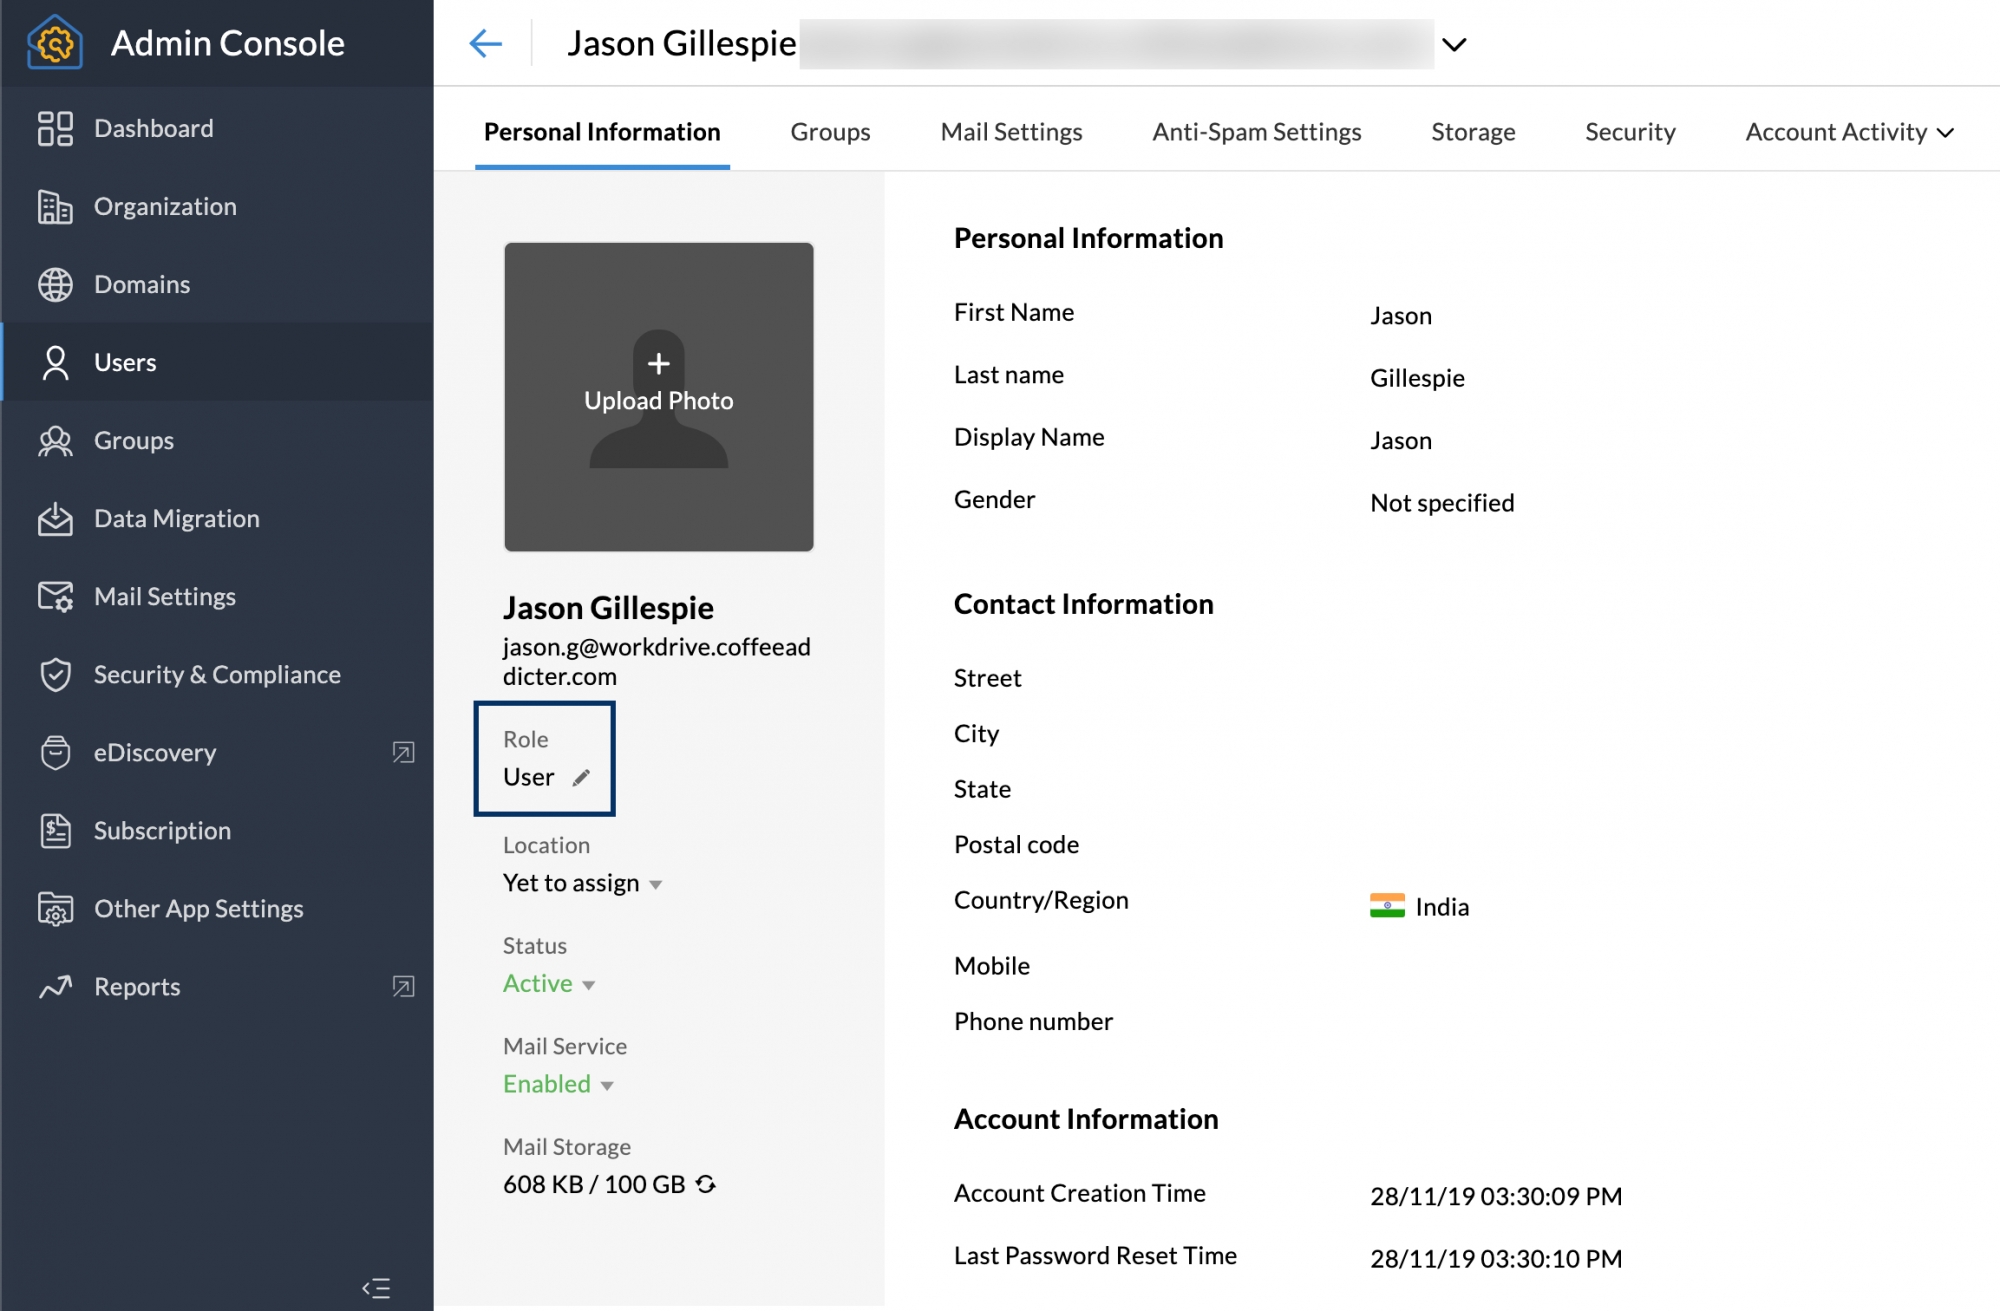Click the eDiscovery icon in sidebar
The width and height of the screenshot is (2000, 1311).
(51, 751)
